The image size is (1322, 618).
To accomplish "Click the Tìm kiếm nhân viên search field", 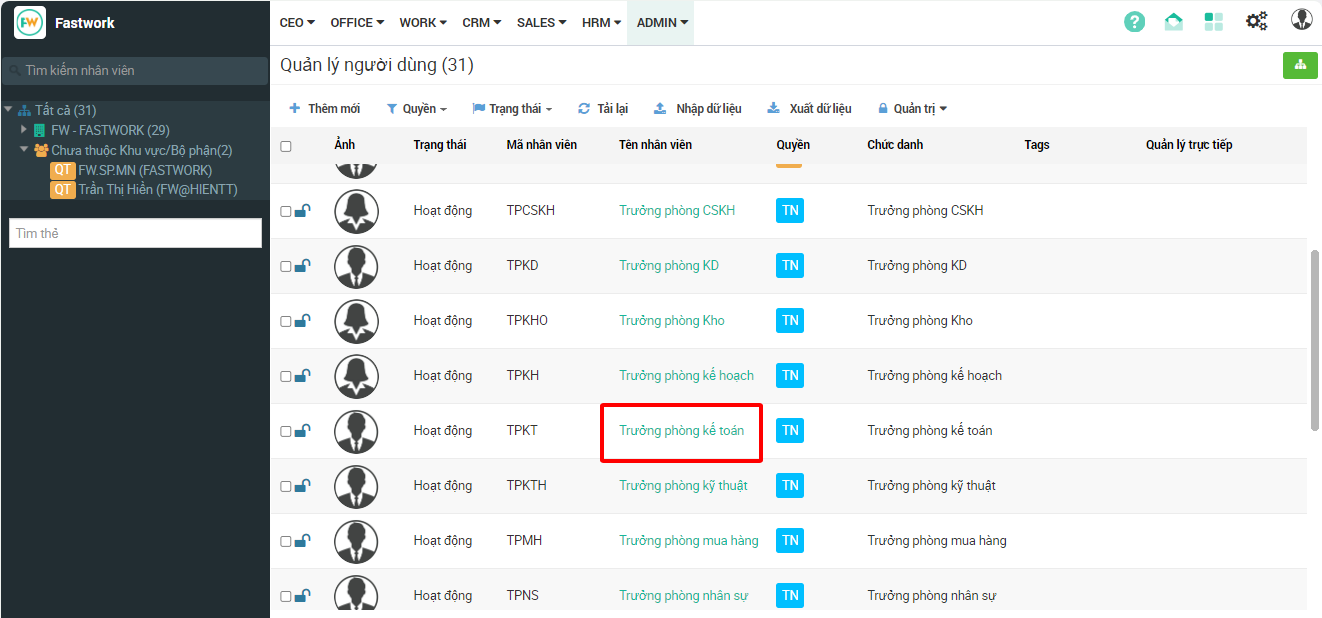I will coord(135,71).
